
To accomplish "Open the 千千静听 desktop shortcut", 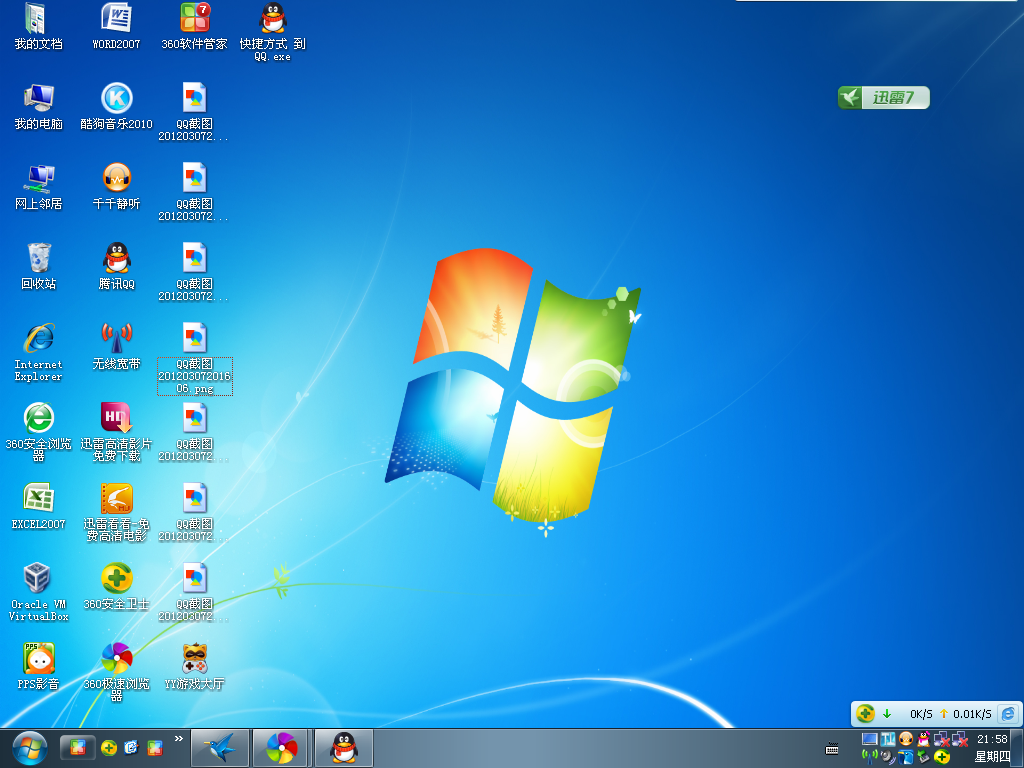I will pyautogui.click(x=116, y=187).
